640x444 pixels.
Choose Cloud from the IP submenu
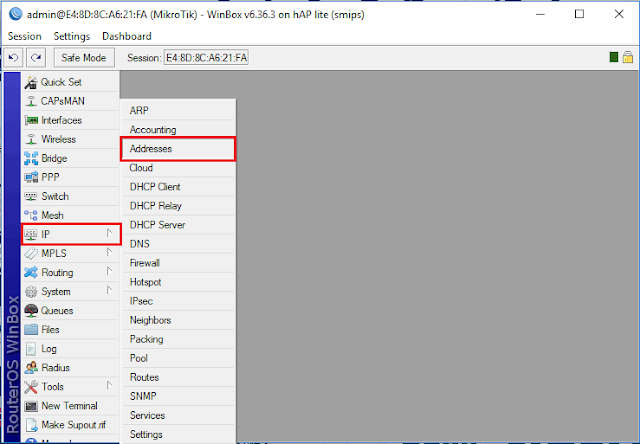click(x=178, y=168)
